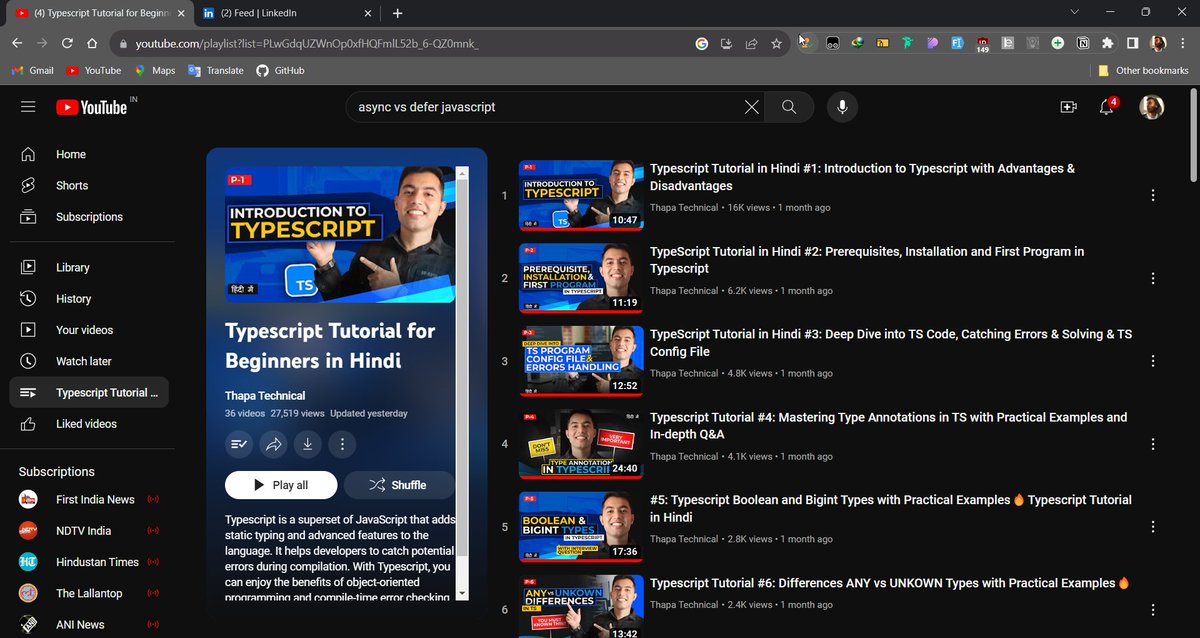Open Other bookmarks folder
This screenshot has height=638, width=1200.
click(1142, 71)
